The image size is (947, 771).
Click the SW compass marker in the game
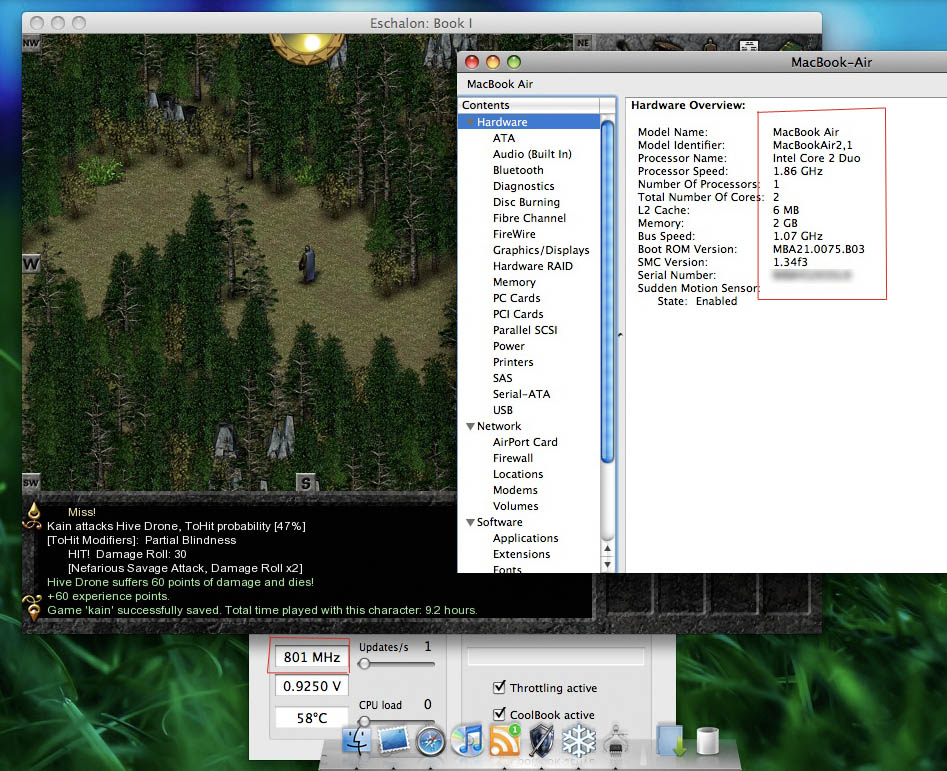point(31,482)
